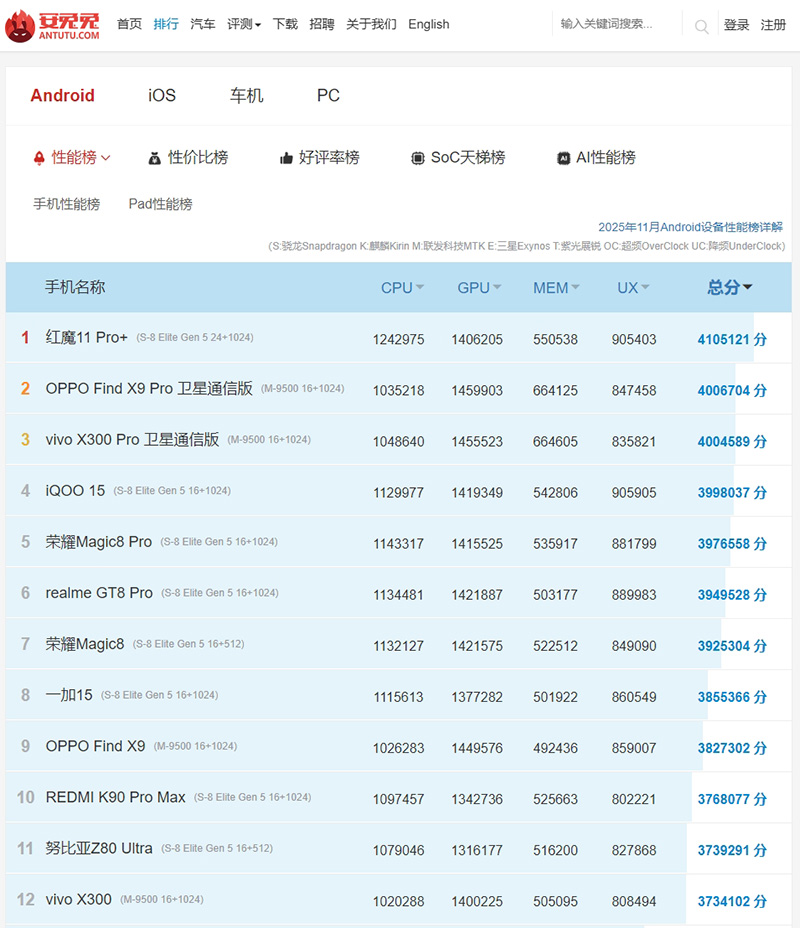
Task: Sort by 总分 total score
Action: coord(730,288)
